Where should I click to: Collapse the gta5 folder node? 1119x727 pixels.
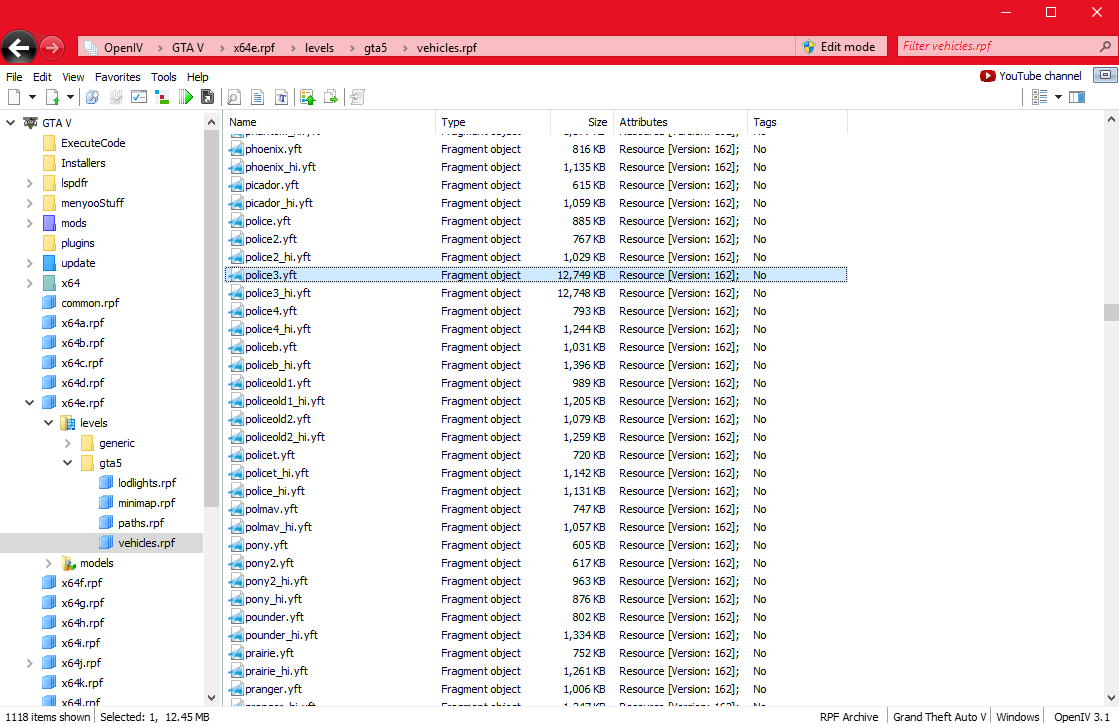[68, 463]
